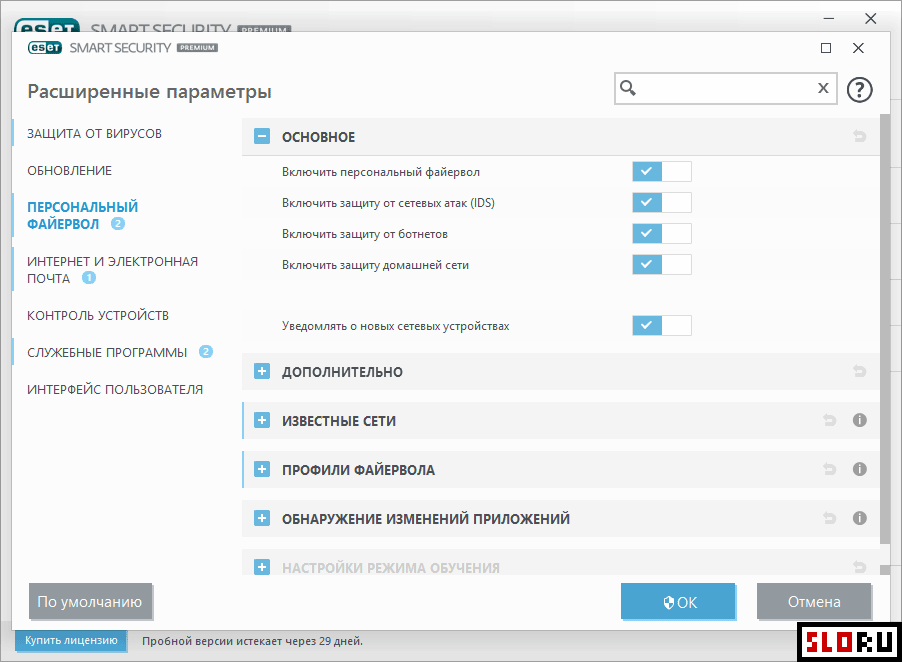The image size is (902, 662).
Task: Revert the ОСНОВНОЕ section settings arrow
Action: tap(859, 136)
